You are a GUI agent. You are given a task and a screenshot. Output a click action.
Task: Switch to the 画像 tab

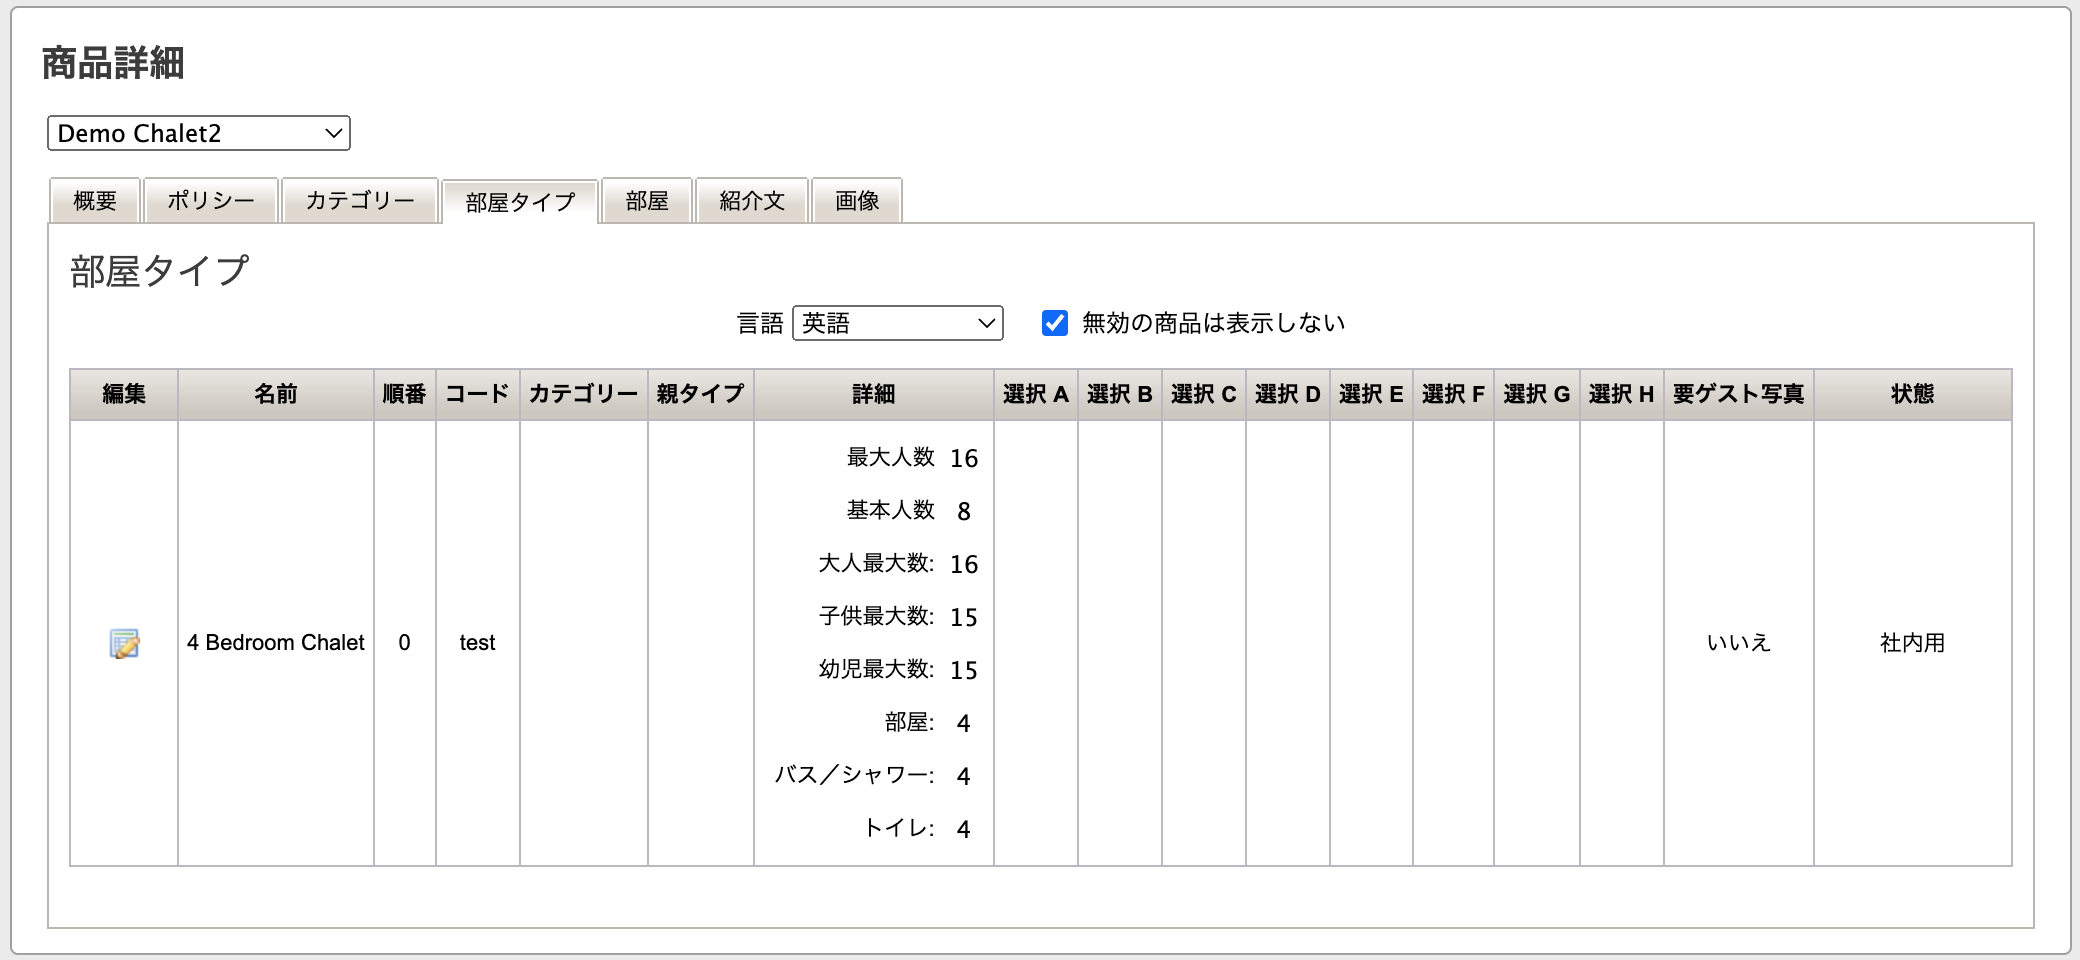857,201
